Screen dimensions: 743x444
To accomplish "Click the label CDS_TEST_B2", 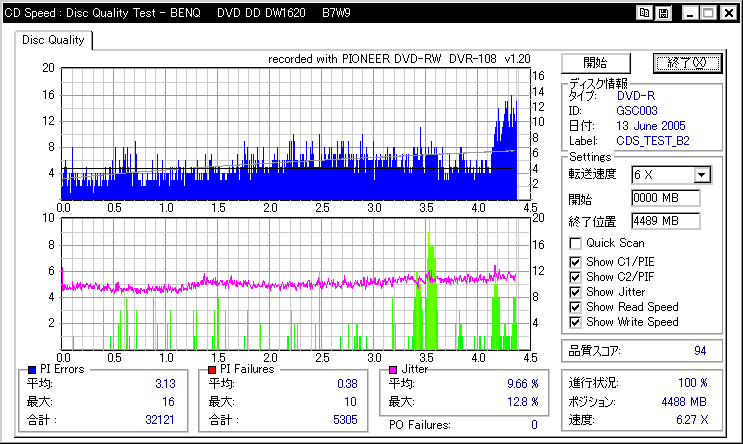I will pos(652,141).
